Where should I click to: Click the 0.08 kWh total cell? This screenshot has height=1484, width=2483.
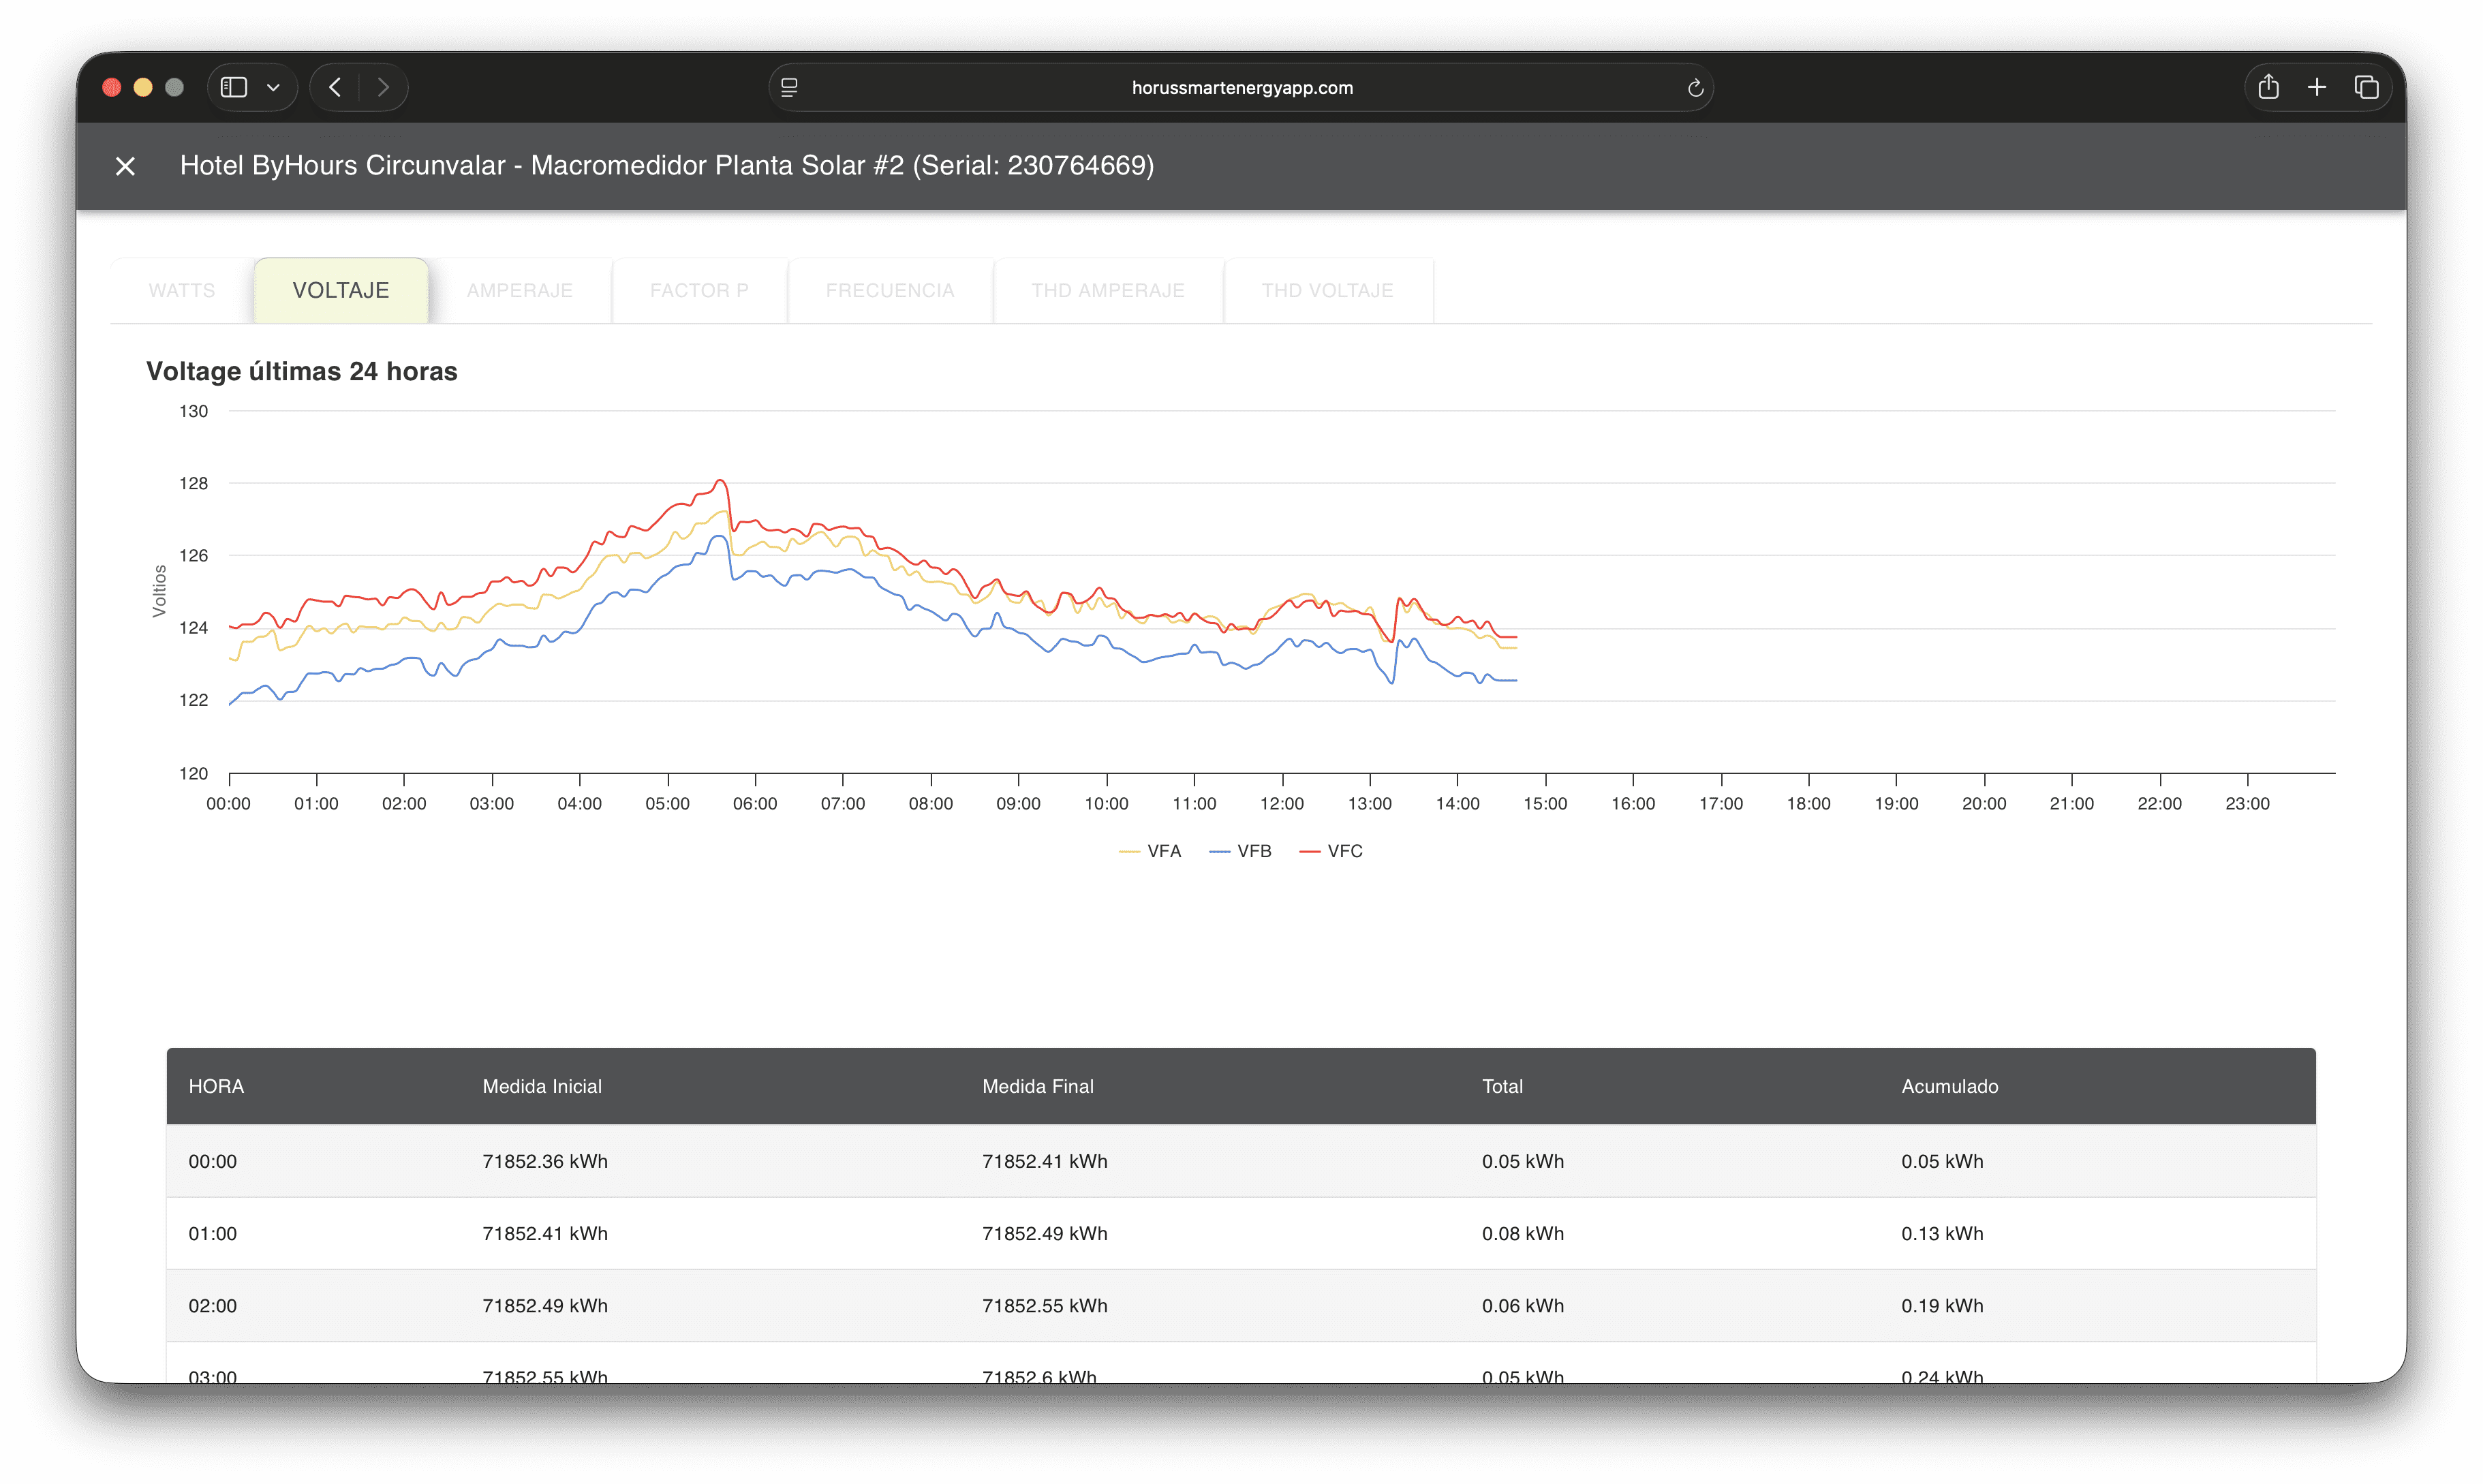pyautogui.click(x=1523, y=1234)
